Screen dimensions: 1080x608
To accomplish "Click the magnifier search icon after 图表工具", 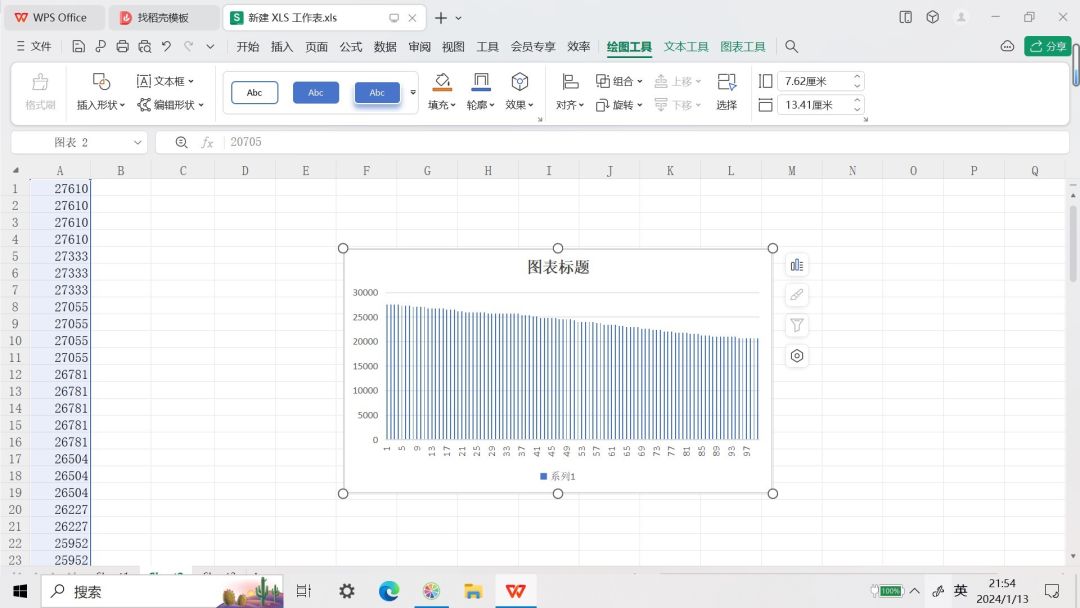I will coord(791,47).
